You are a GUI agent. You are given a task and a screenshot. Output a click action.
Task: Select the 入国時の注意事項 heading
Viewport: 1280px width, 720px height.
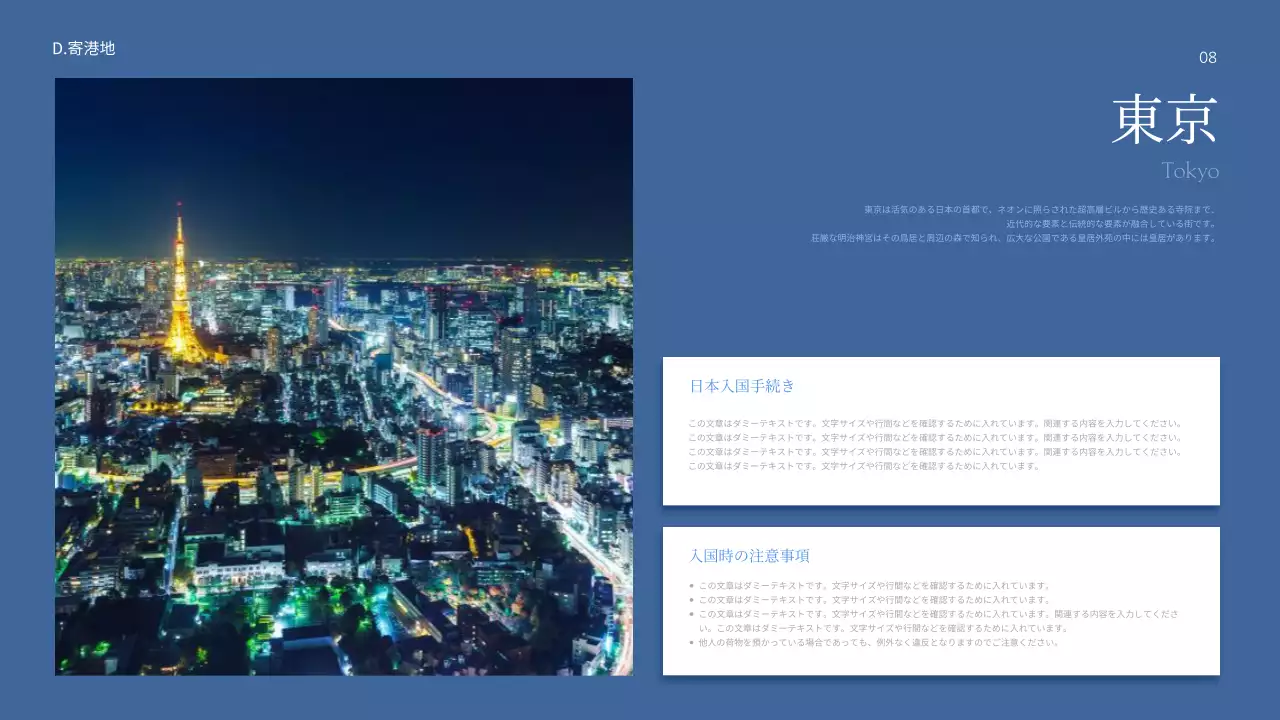click(749, 556)
